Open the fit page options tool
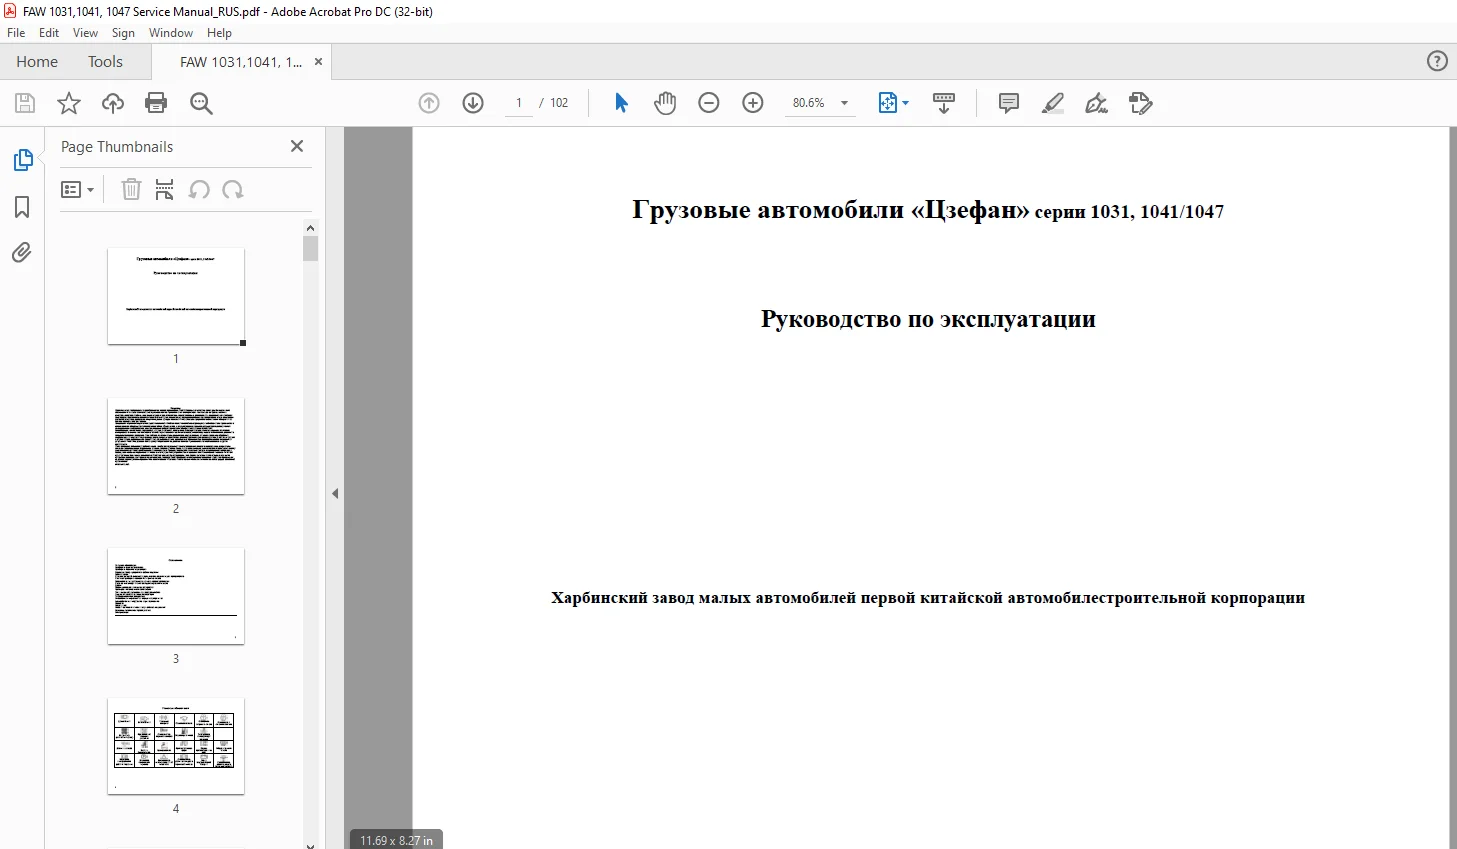 (x=893, y=103)
